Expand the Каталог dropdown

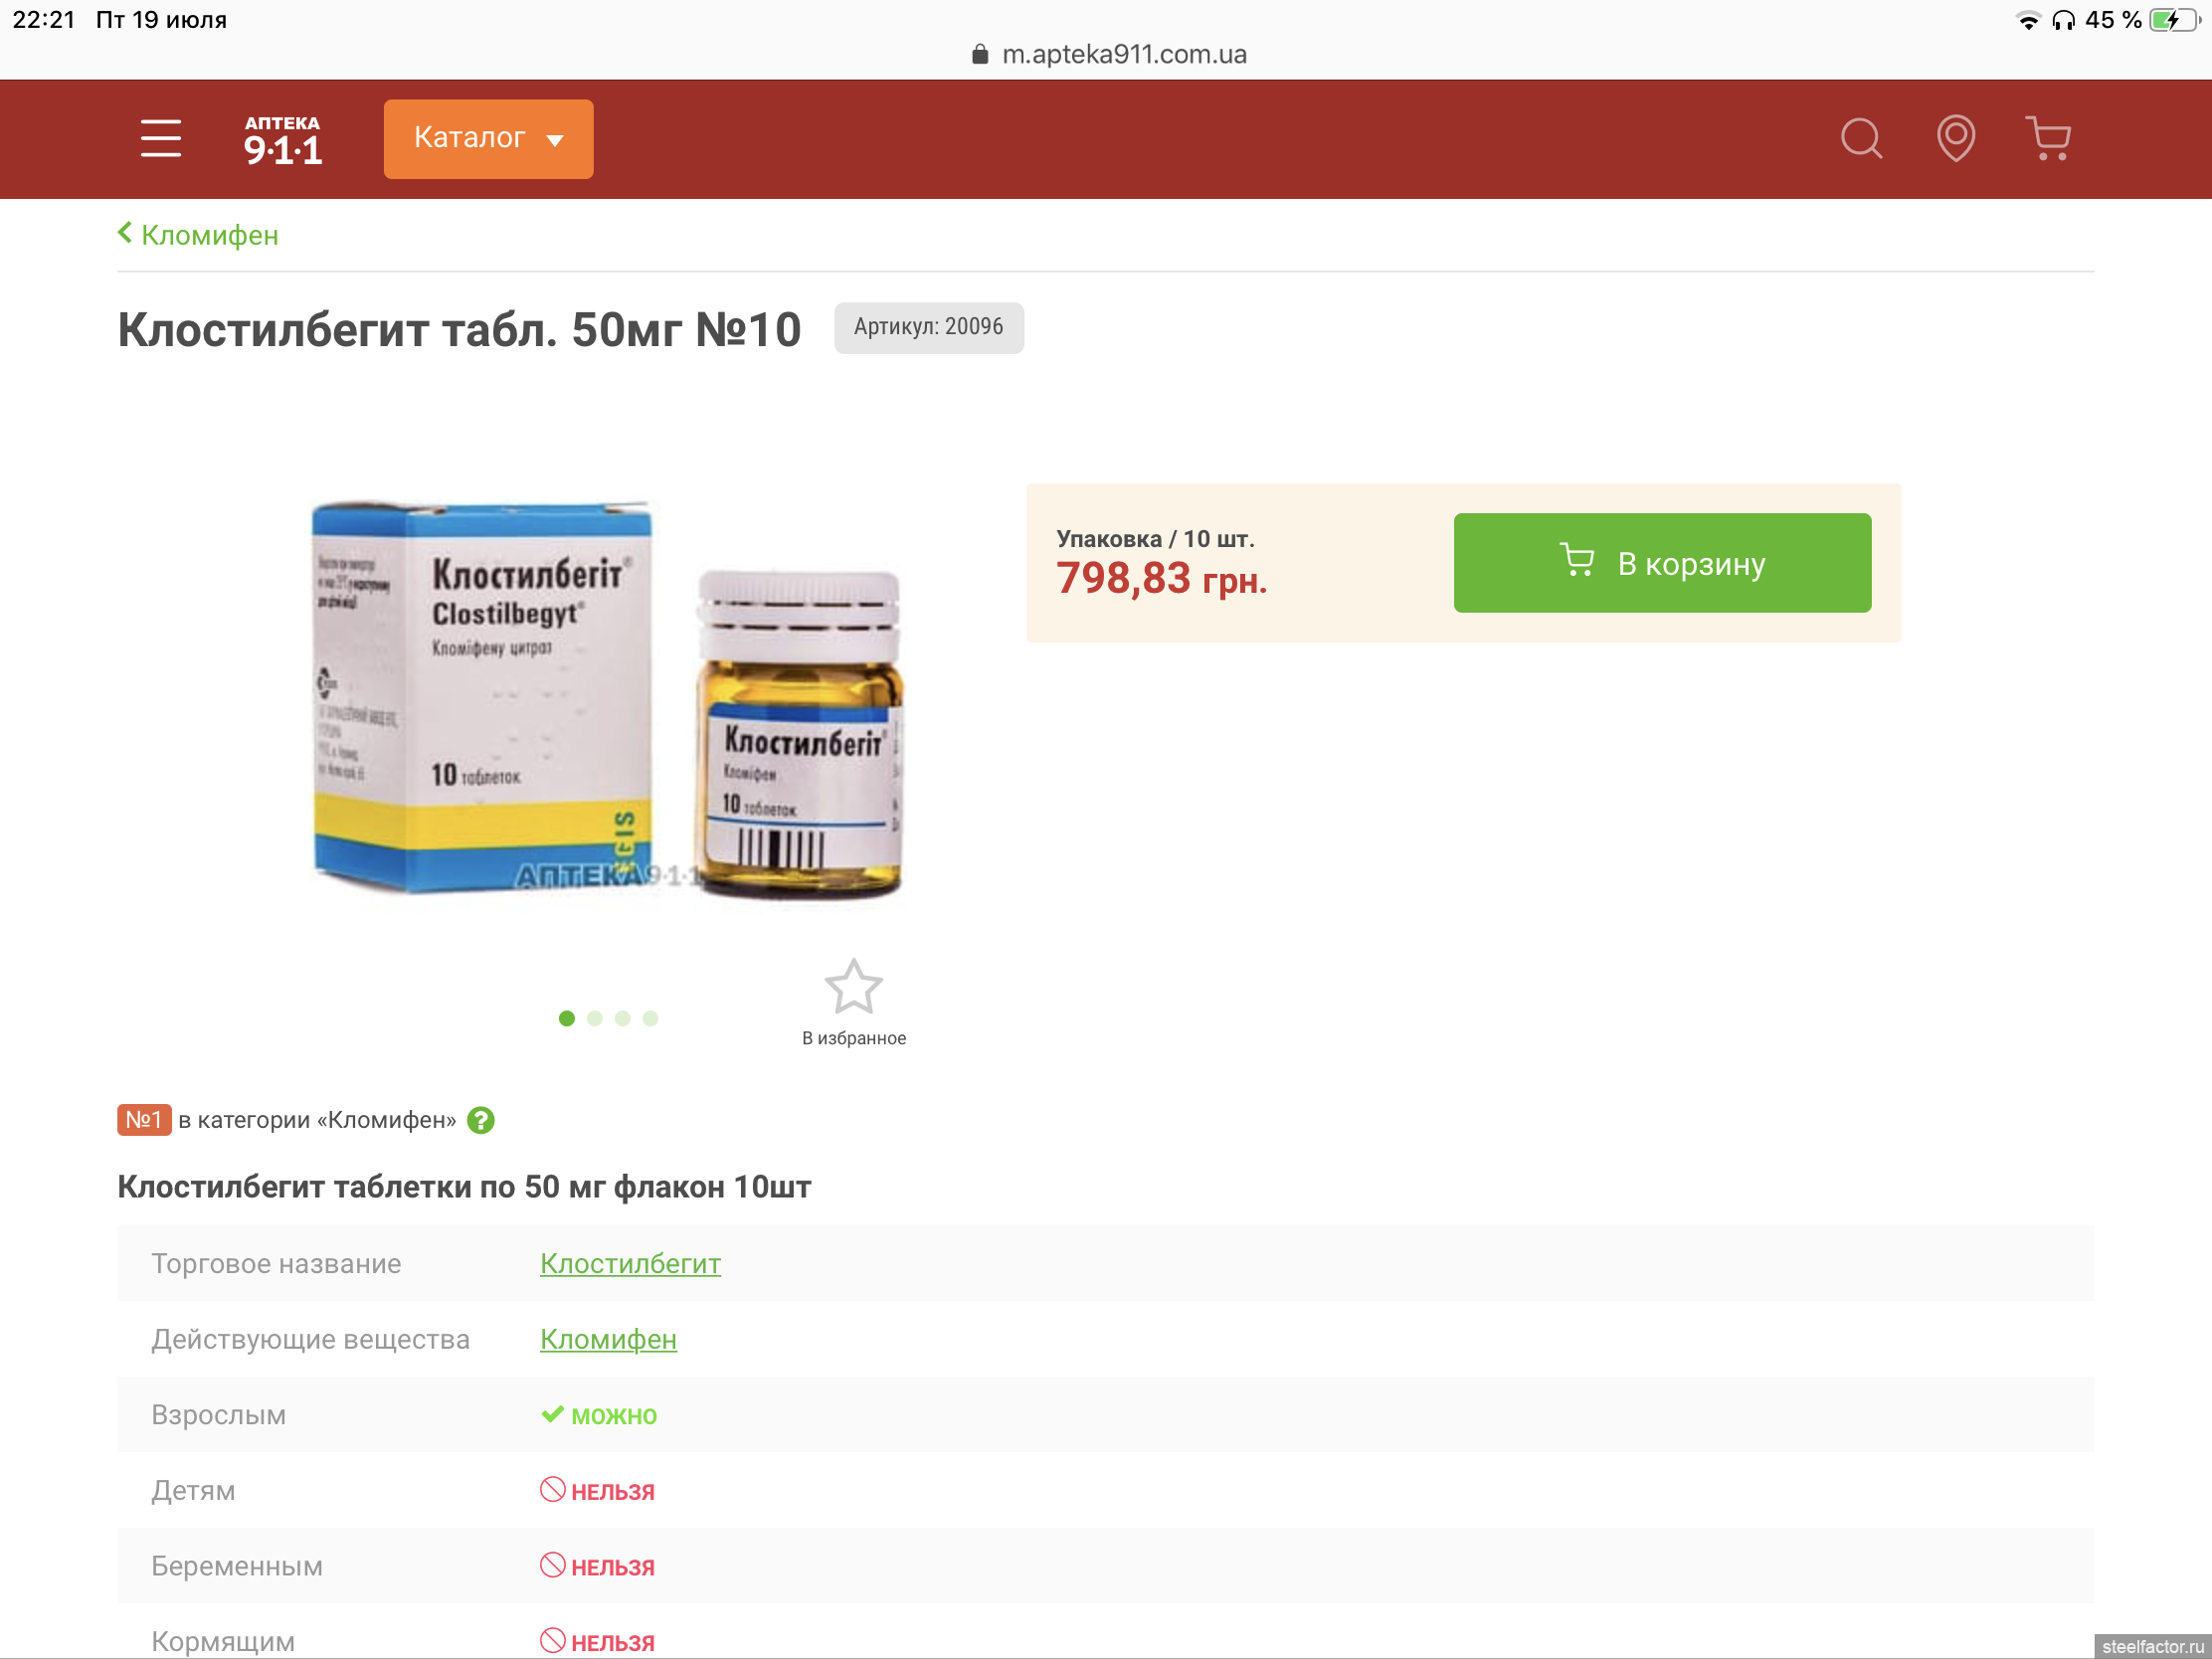pyautogui.click(x=488, y=138)
